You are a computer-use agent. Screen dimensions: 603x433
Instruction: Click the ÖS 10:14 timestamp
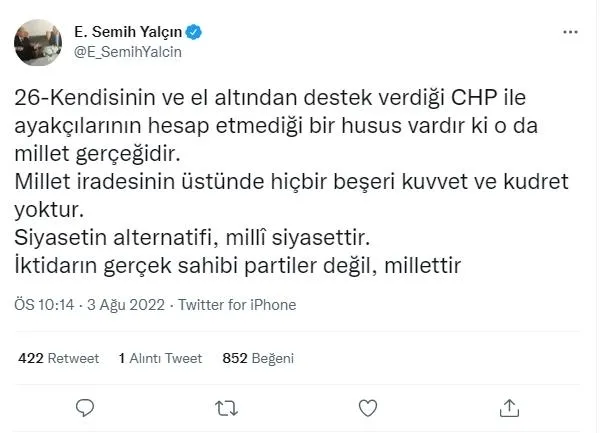42,304
